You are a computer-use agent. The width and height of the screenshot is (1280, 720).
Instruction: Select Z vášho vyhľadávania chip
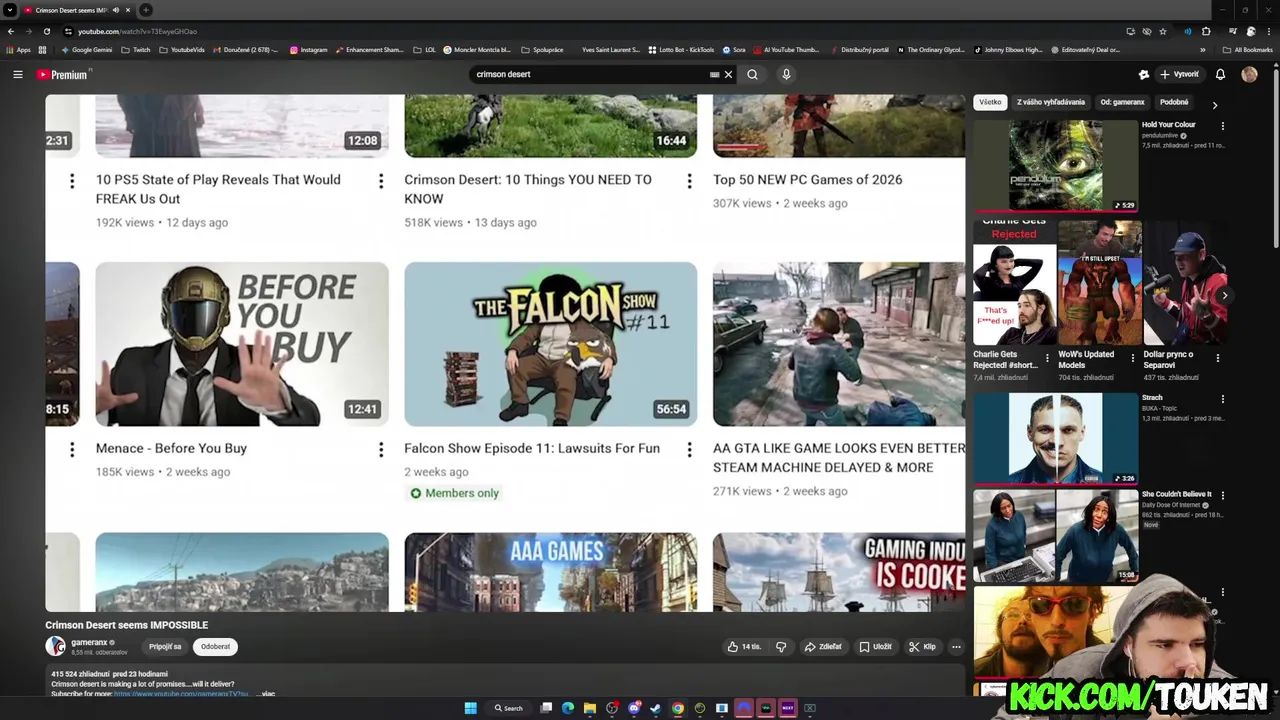pyautogui.click(x=1051, y=102)
